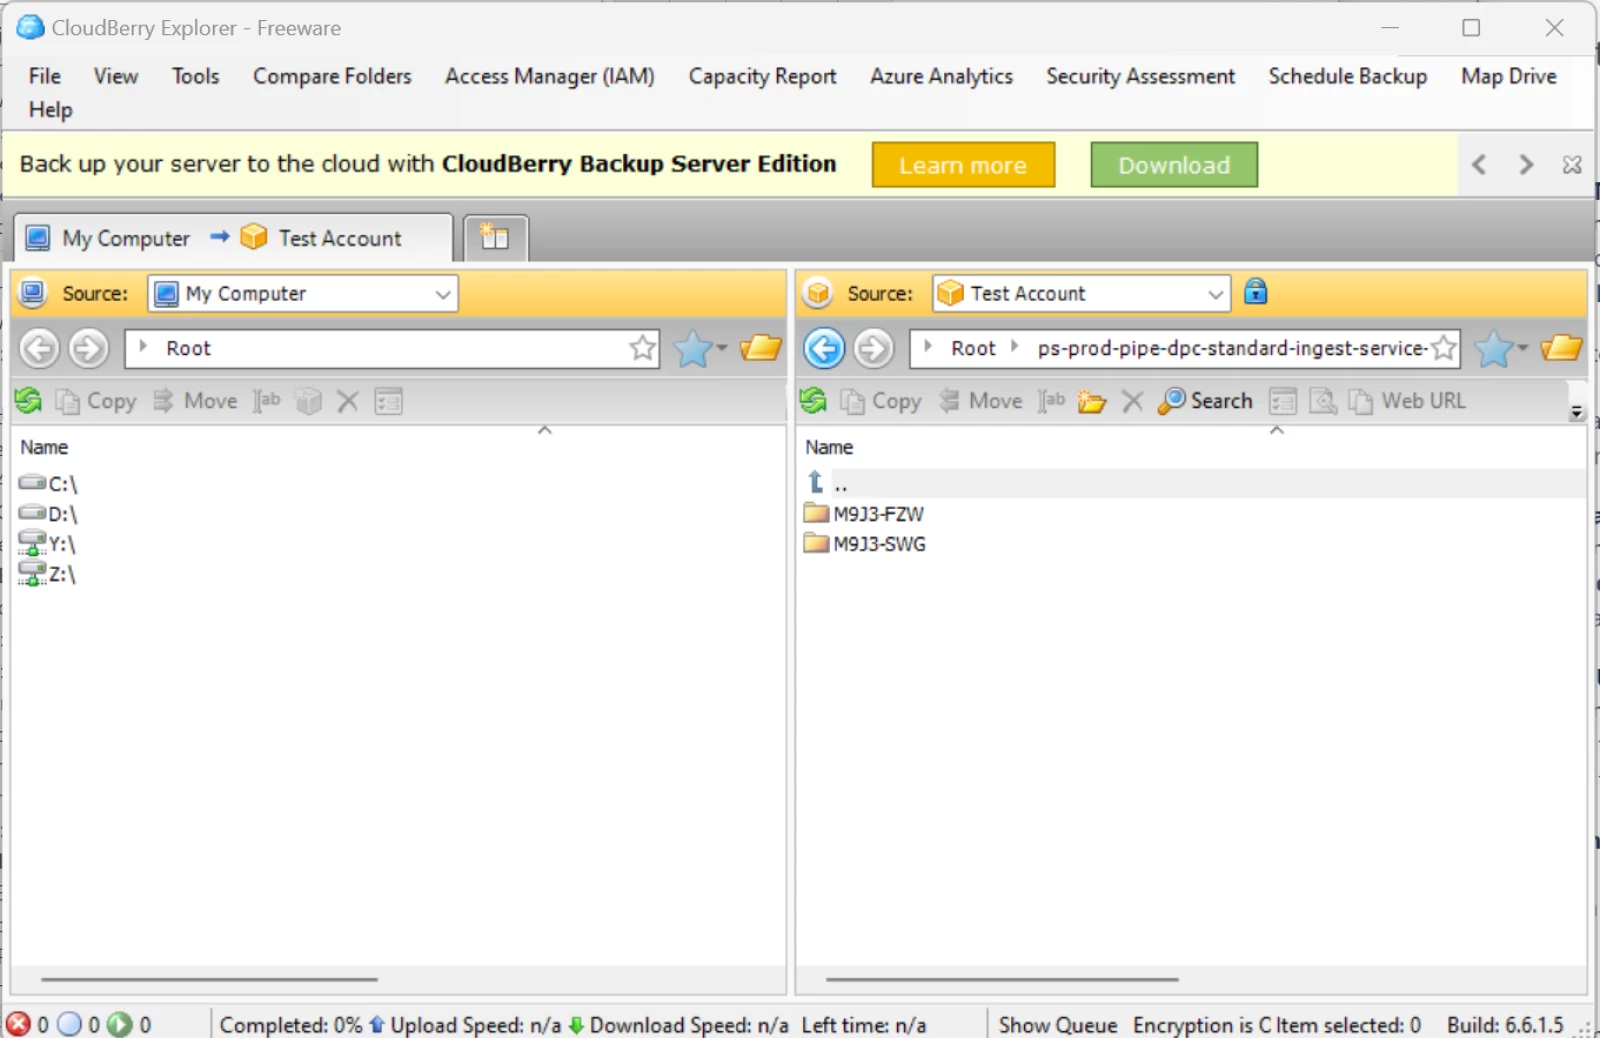The width and height of the screenshot is (1600, 1038).
Task: Click the delete X in right toolbar
Action: coord(1132,401)
